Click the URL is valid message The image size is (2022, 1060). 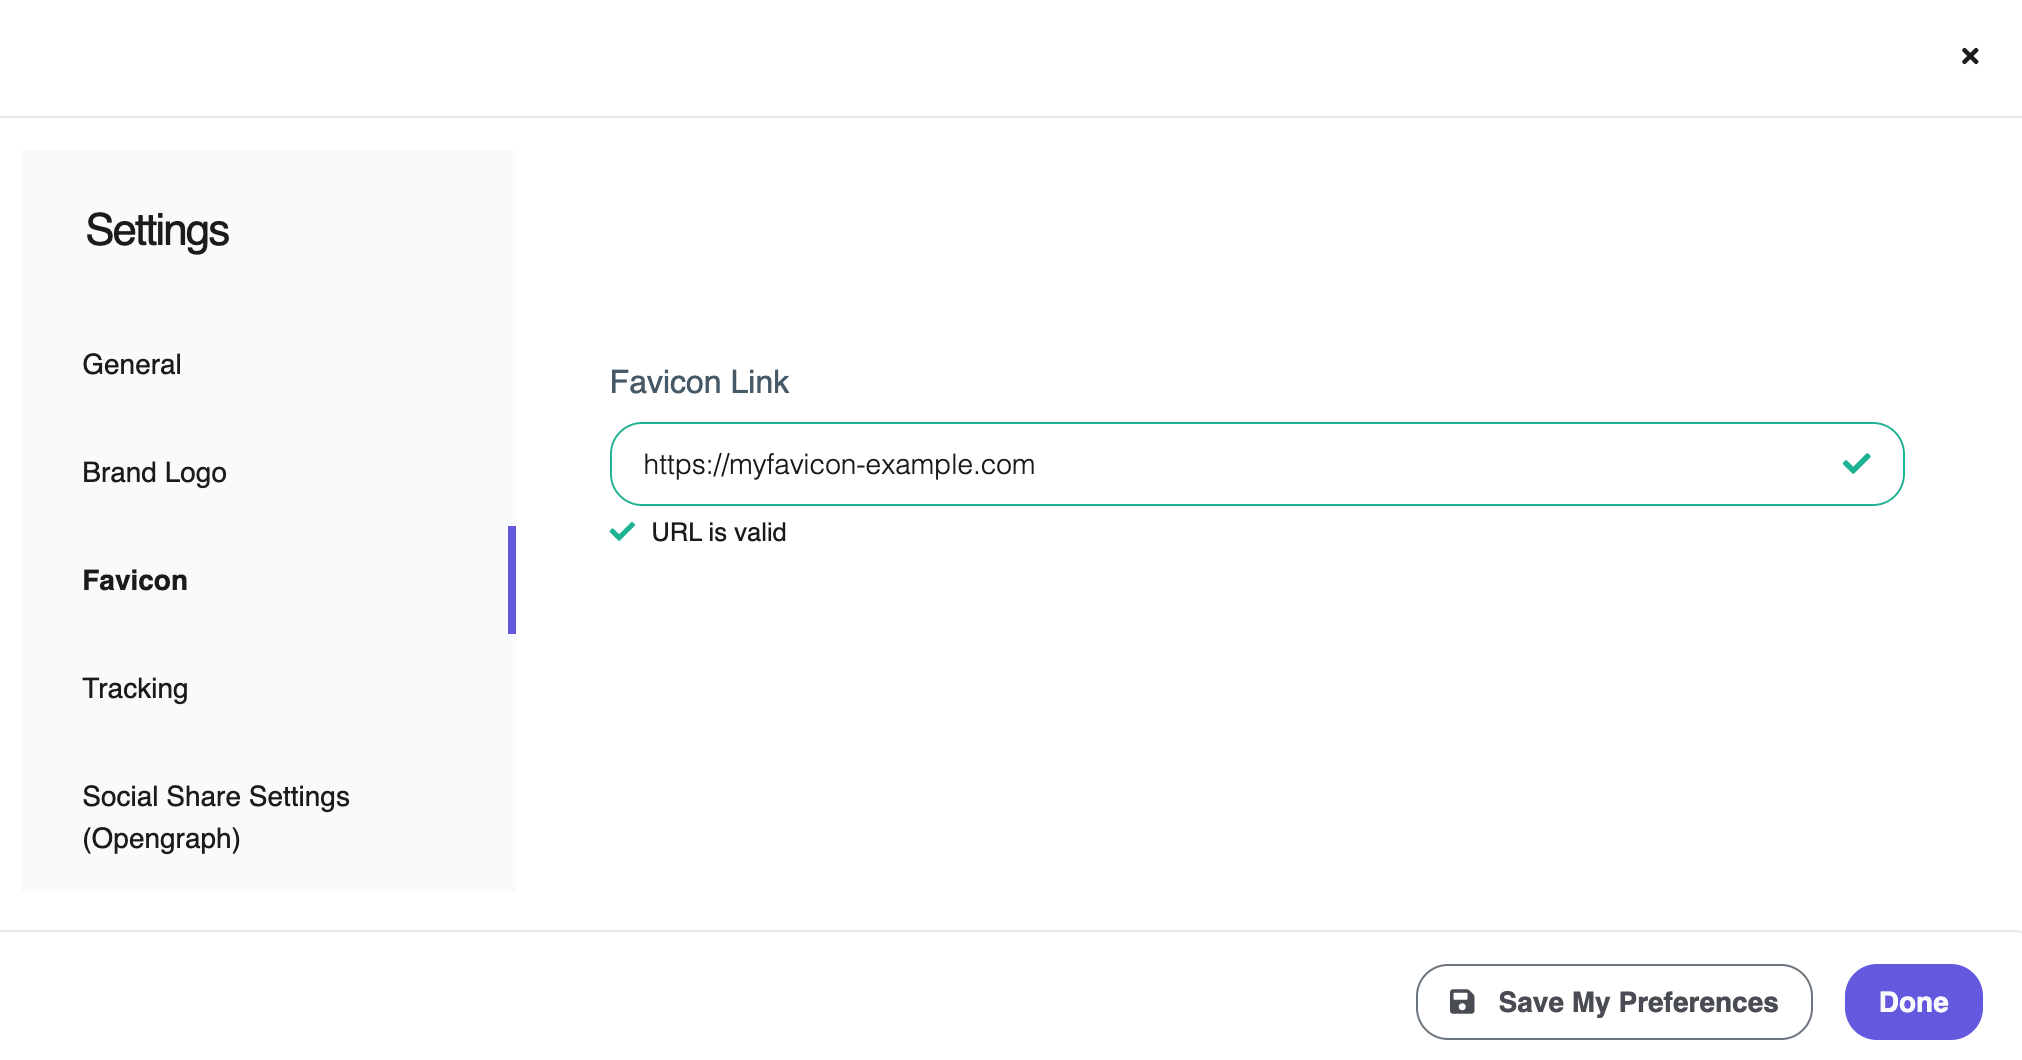(x=718, y=532)
